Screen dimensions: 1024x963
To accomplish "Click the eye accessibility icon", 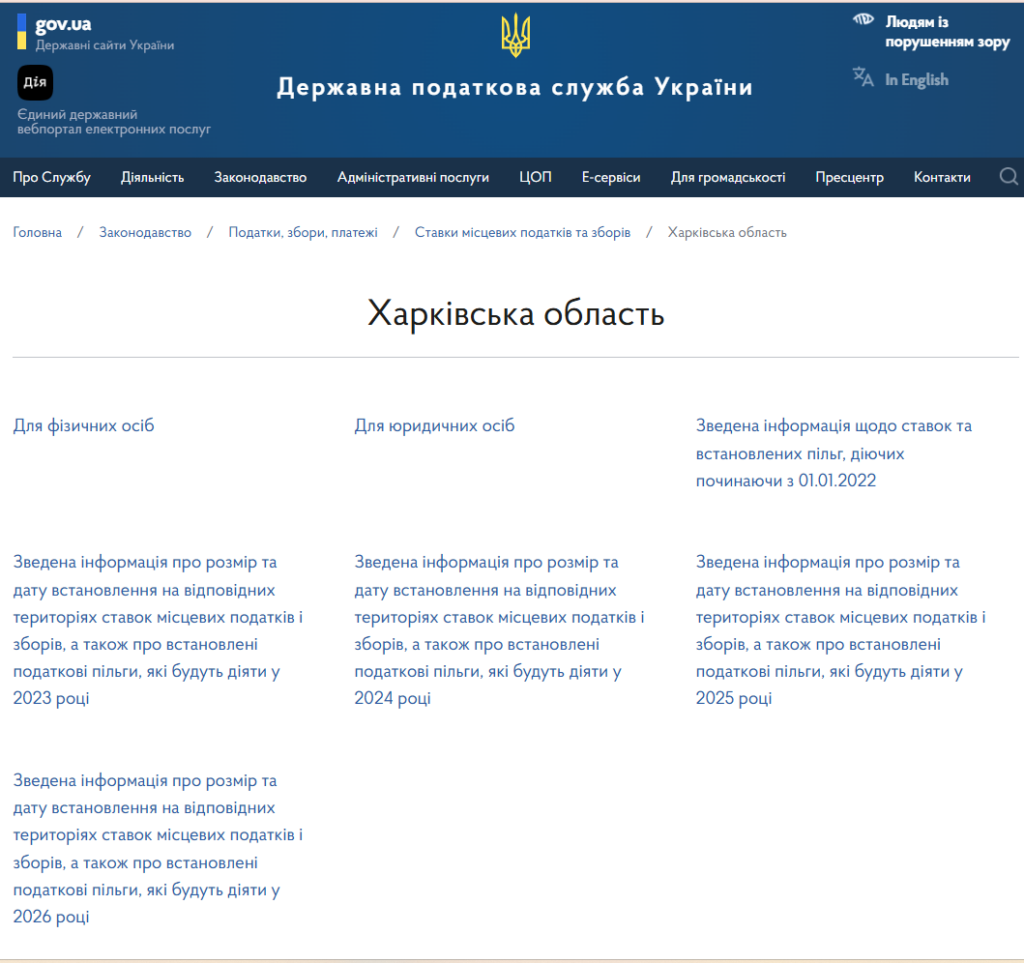I will [x=863, y=20].
